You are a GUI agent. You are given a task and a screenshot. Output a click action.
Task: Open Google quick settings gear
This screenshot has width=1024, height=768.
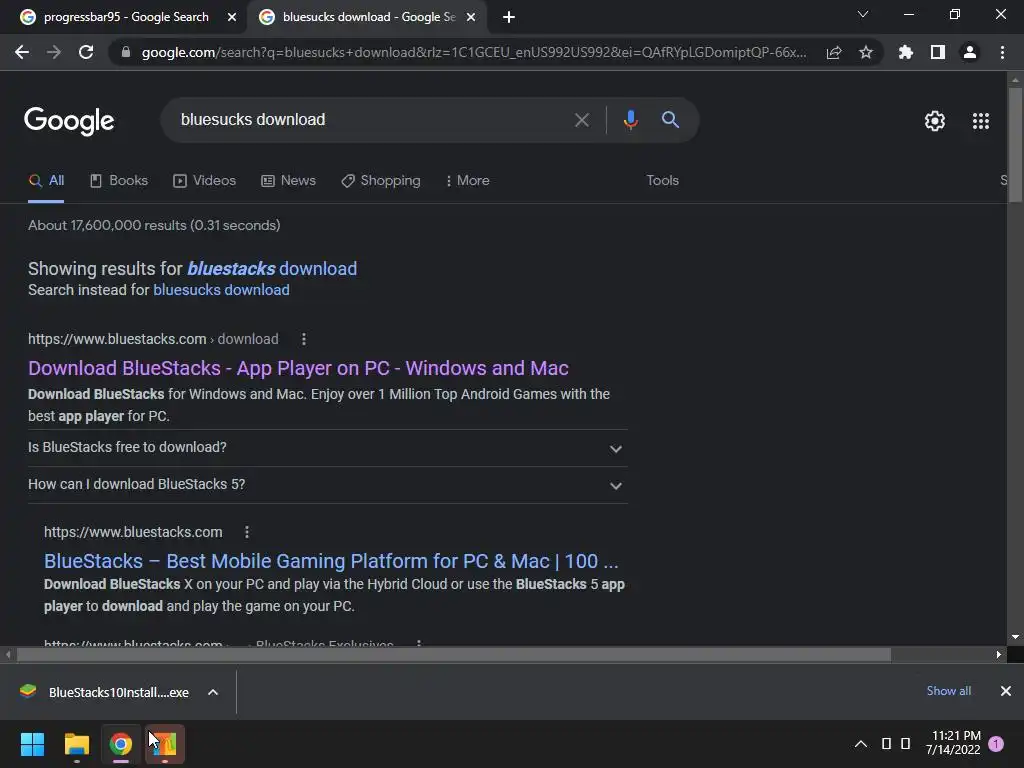[x=935, y=121]
